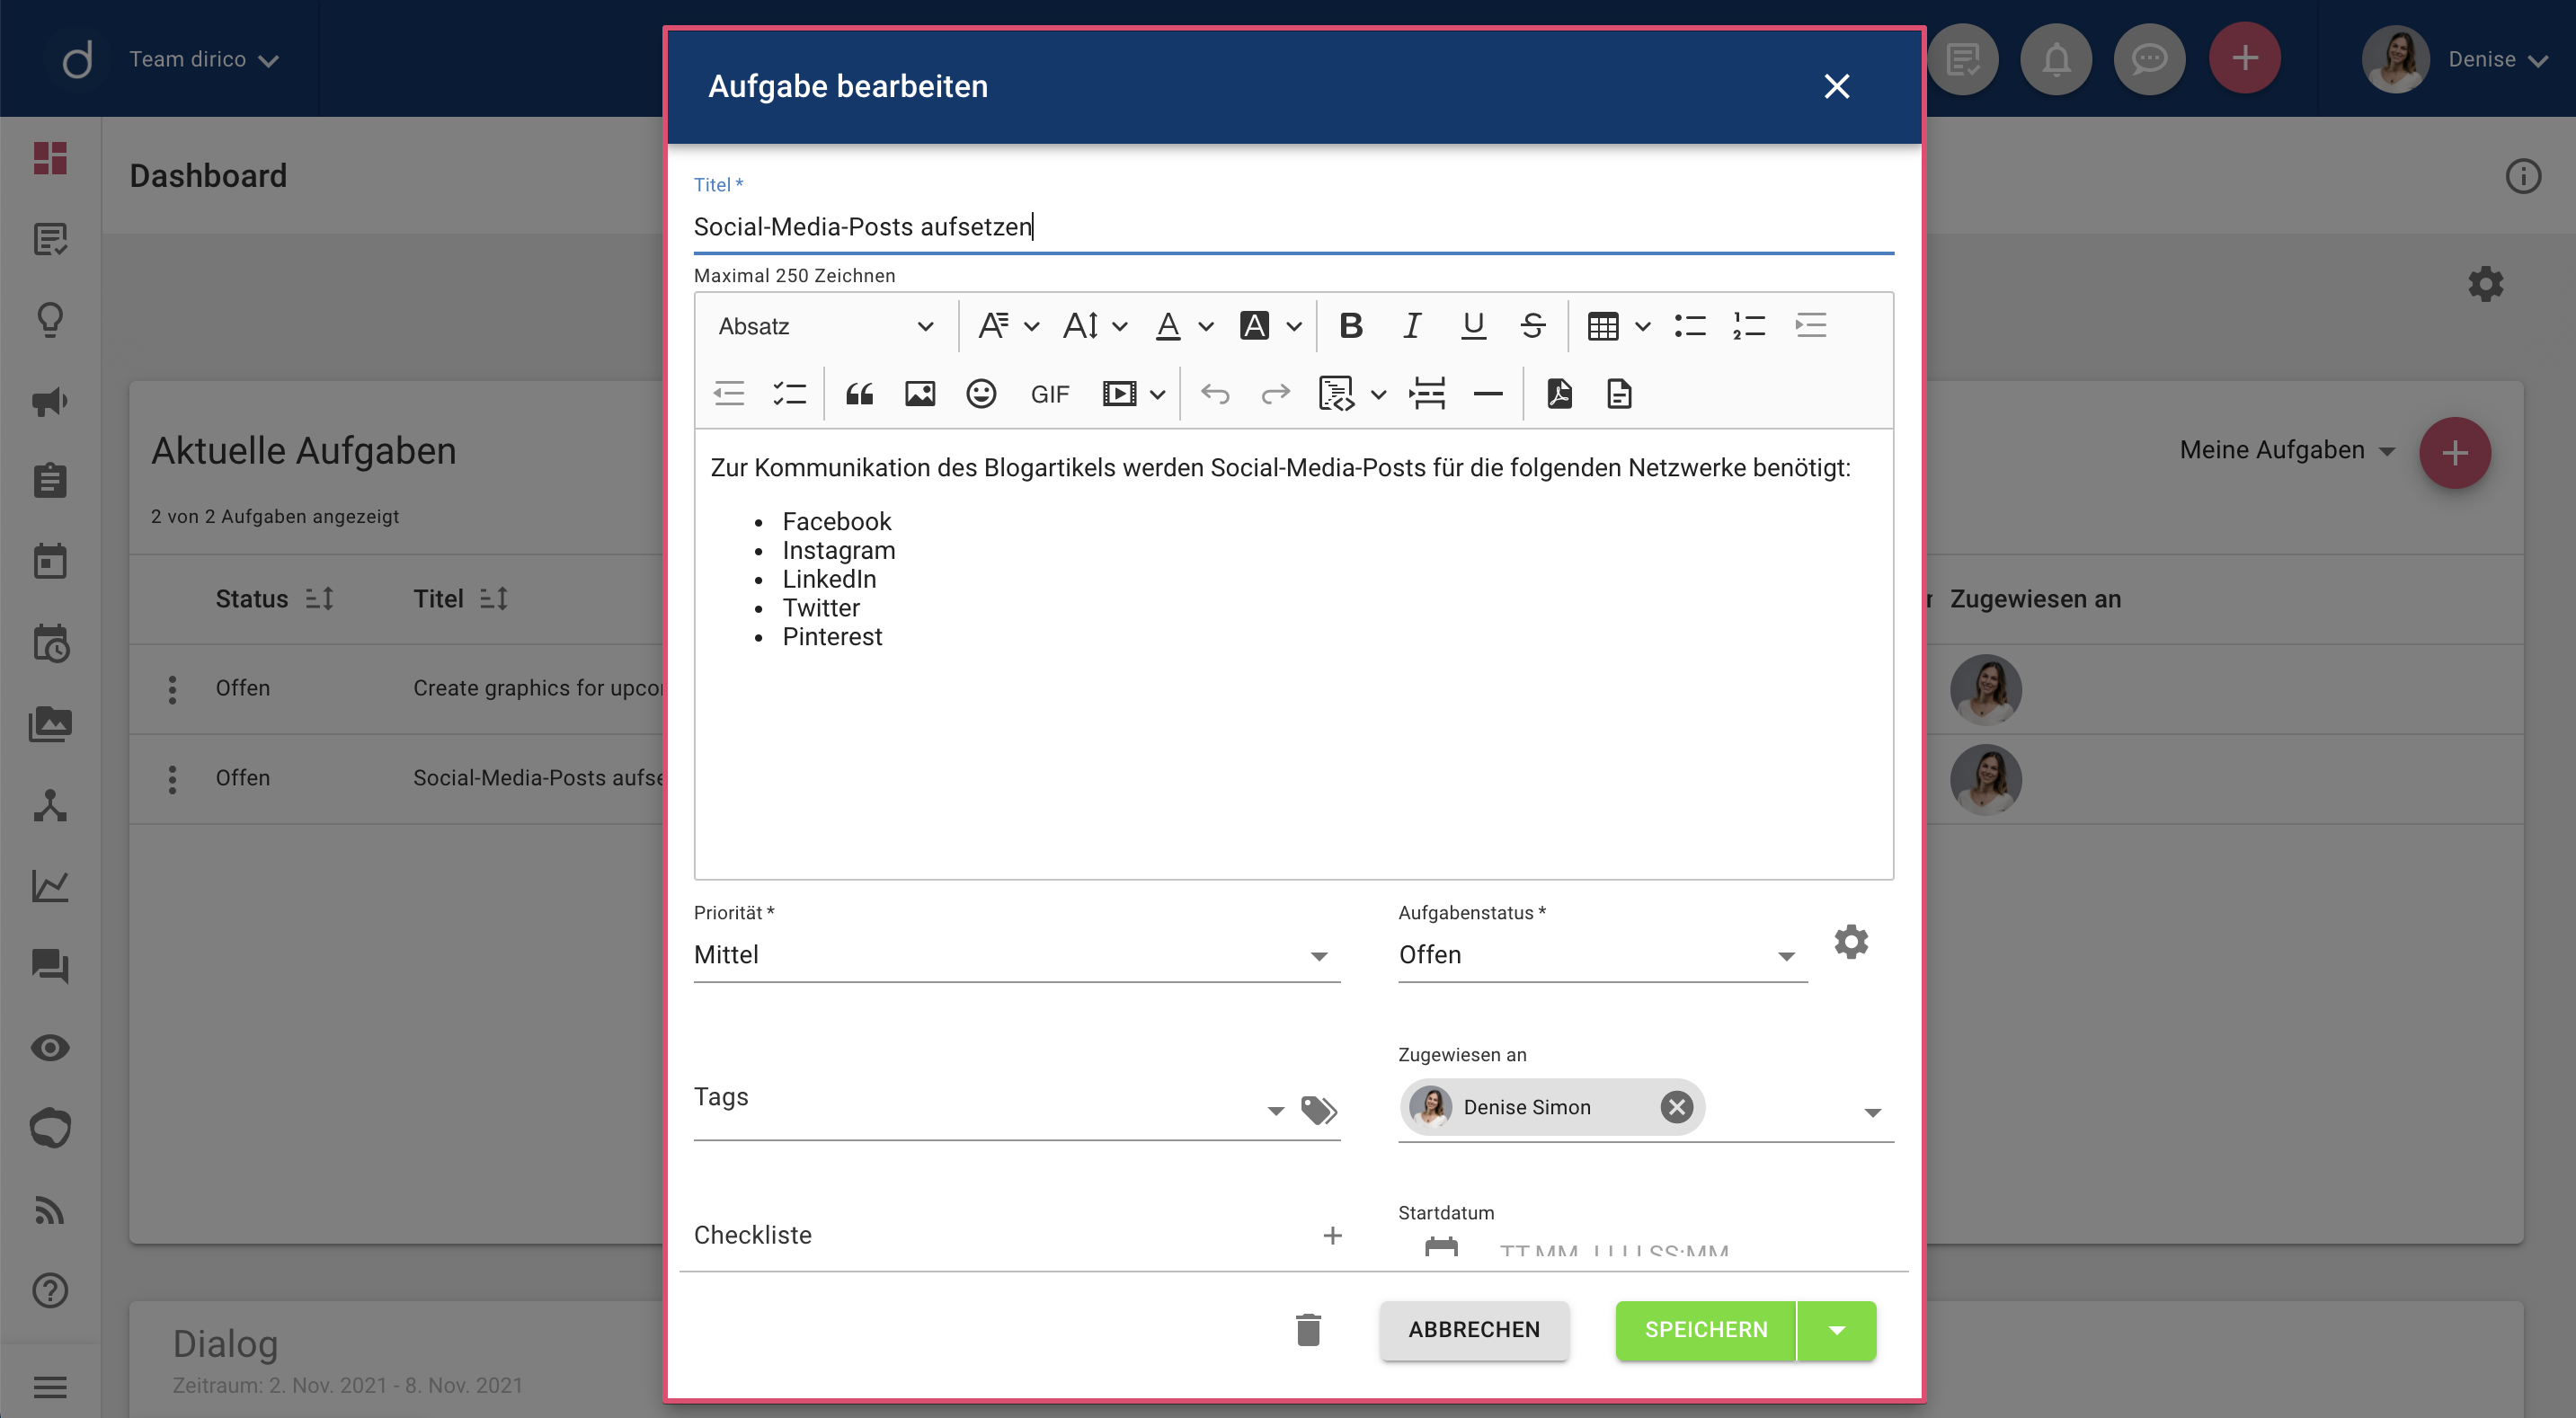Open help question mark in sidebar

tap(50, 1291)
